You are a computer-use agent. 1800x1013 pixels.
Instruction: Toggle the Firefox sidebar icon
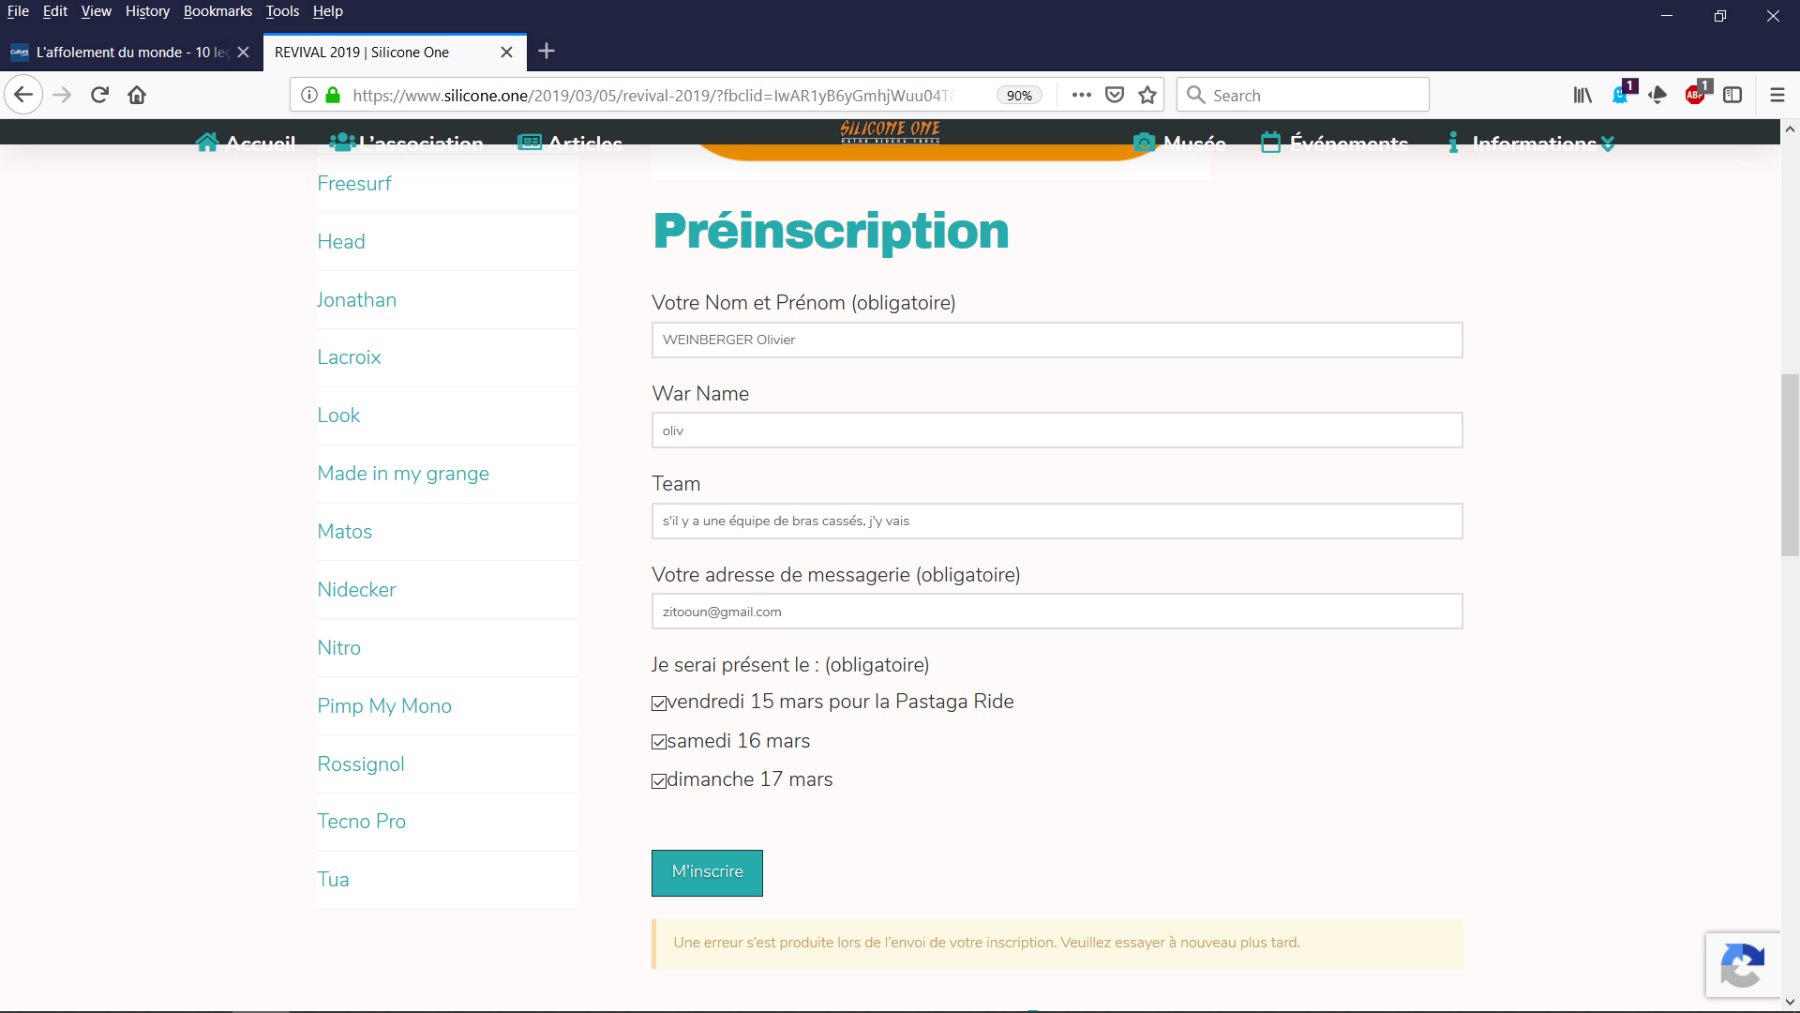[x=1733, y=95]
